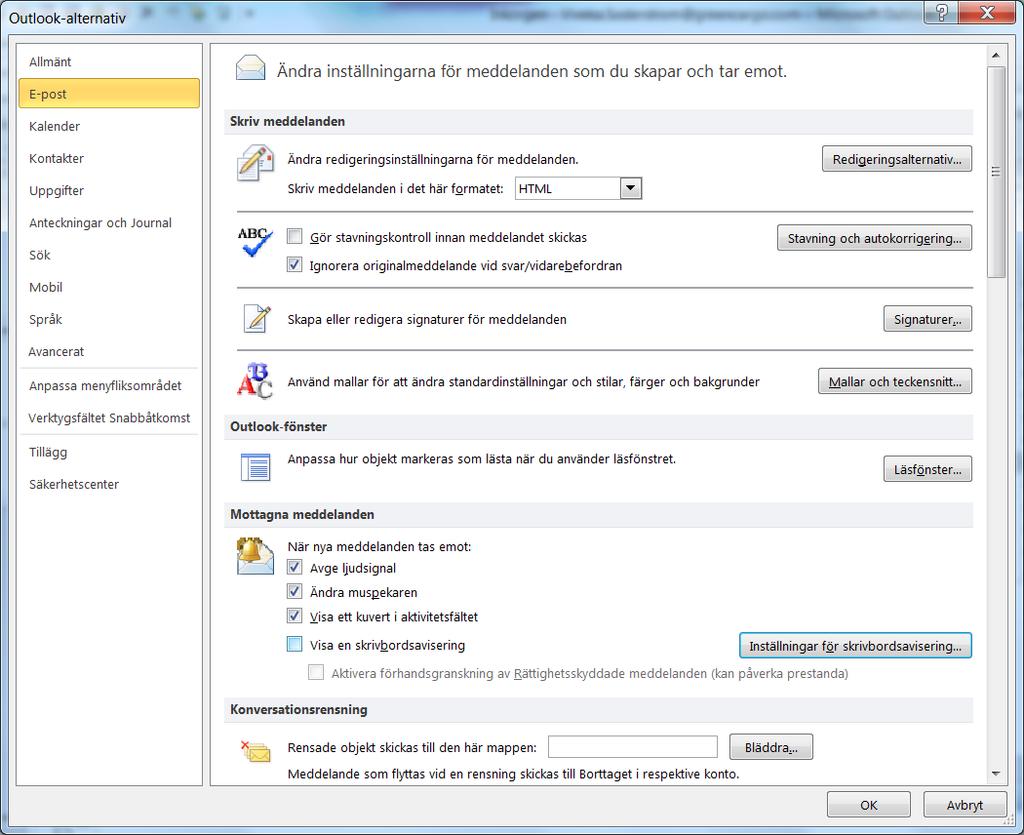The width and height of the screenshot is (1024, 835).
Task: Click the Läsfönster button
Action: coord(927,469)
